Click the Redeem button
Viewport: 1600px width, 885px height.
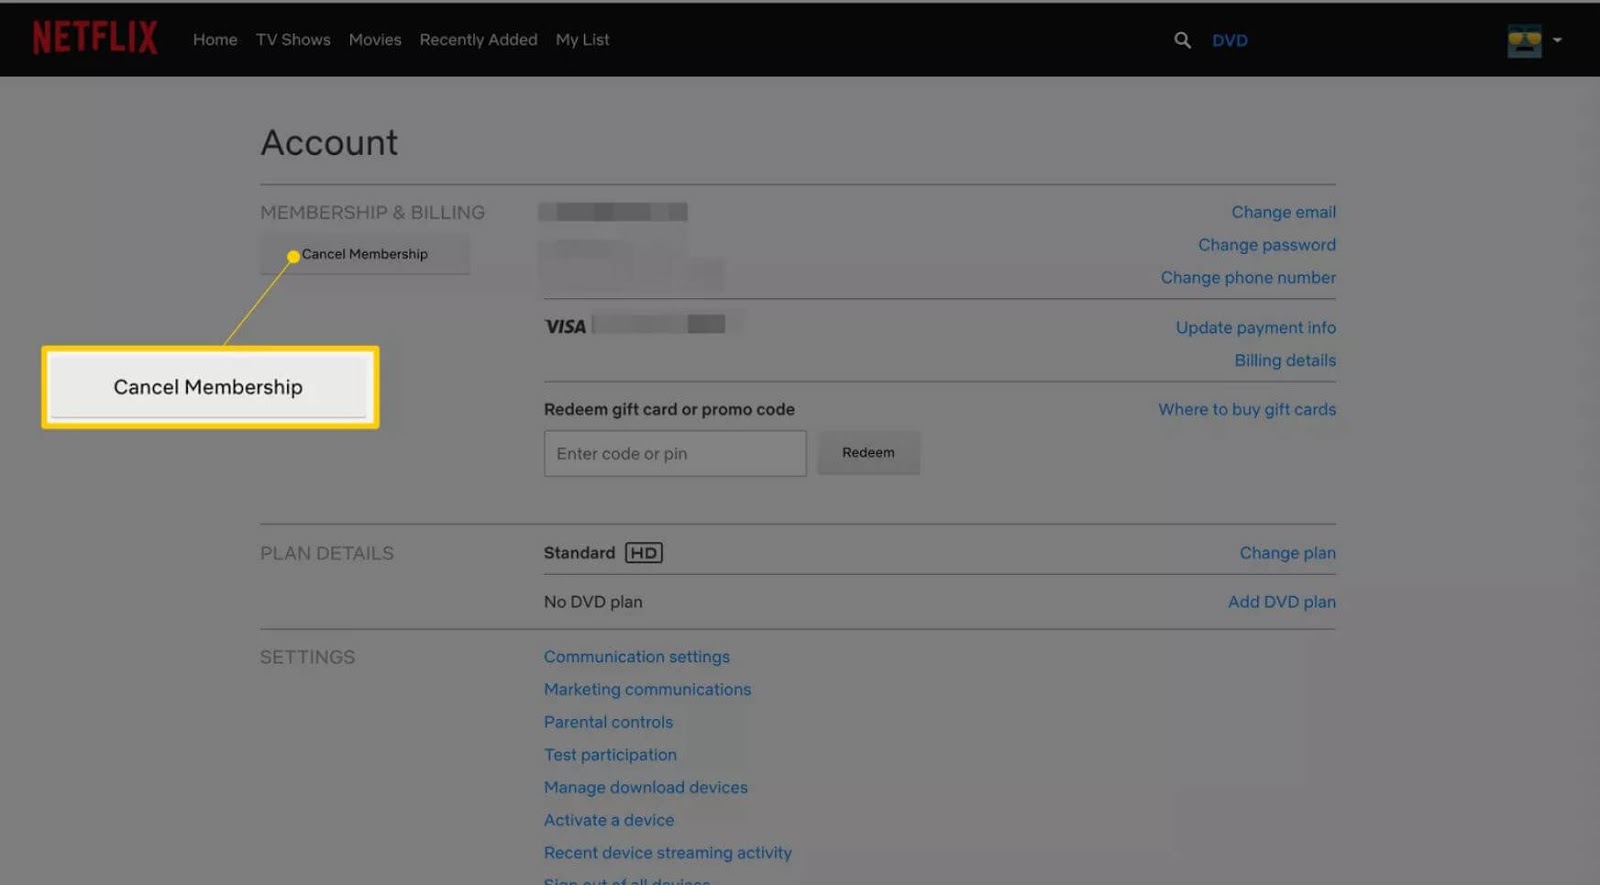coord(868,453)
